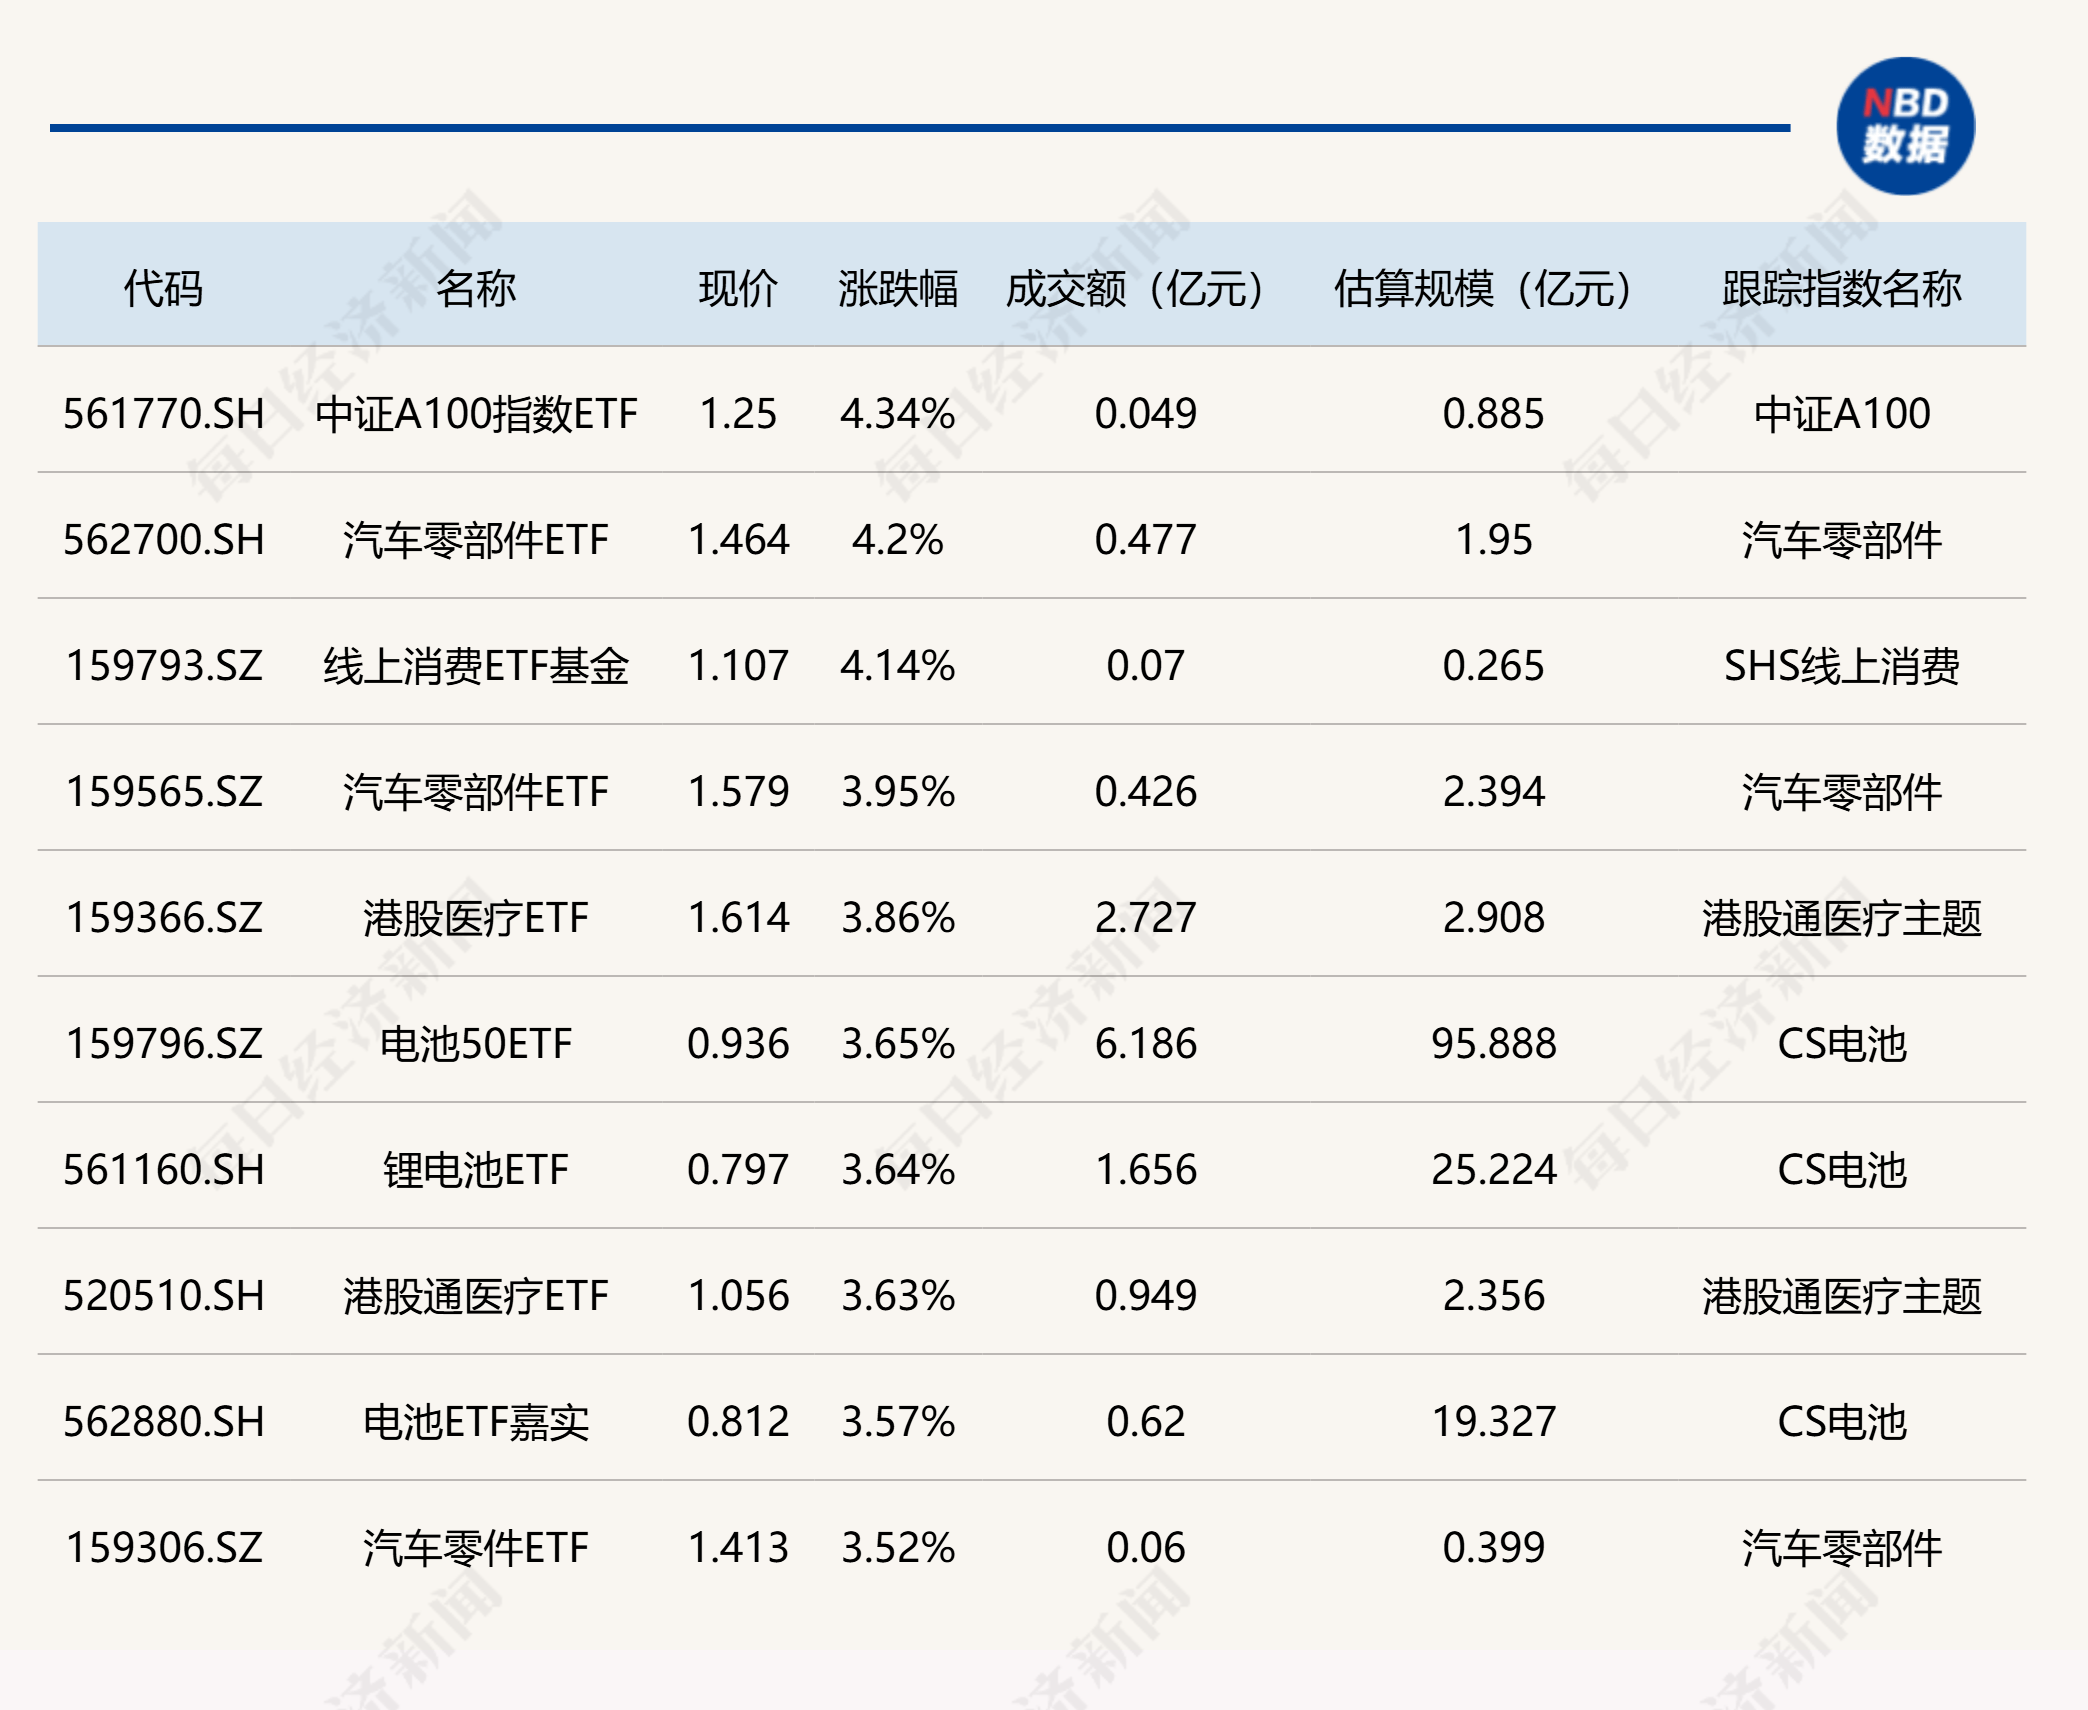The width and height of the screenshot is (2088, 1710).
Task: Click the 代码 column header
Action: pyautogui.click(x=163, y=288)
